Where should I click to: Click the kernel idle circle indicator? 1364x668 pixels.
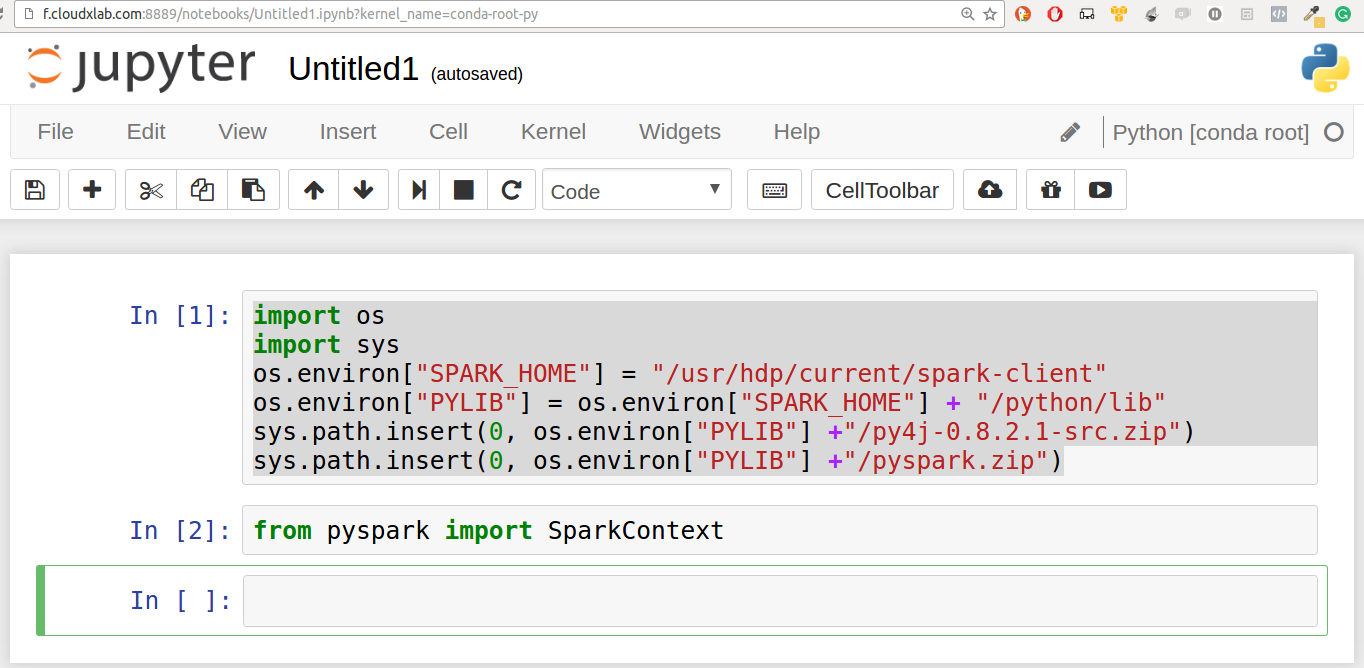[x=1334, y=132]
